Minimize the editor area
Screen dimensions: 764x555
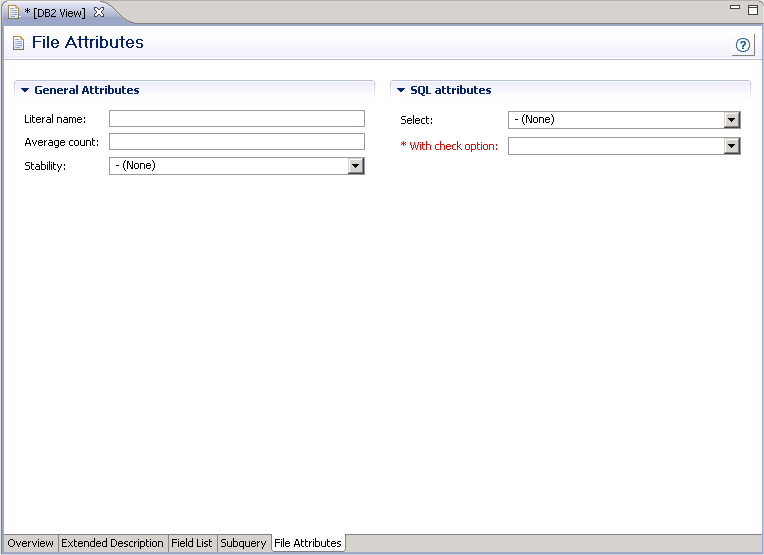coord(735,8)
